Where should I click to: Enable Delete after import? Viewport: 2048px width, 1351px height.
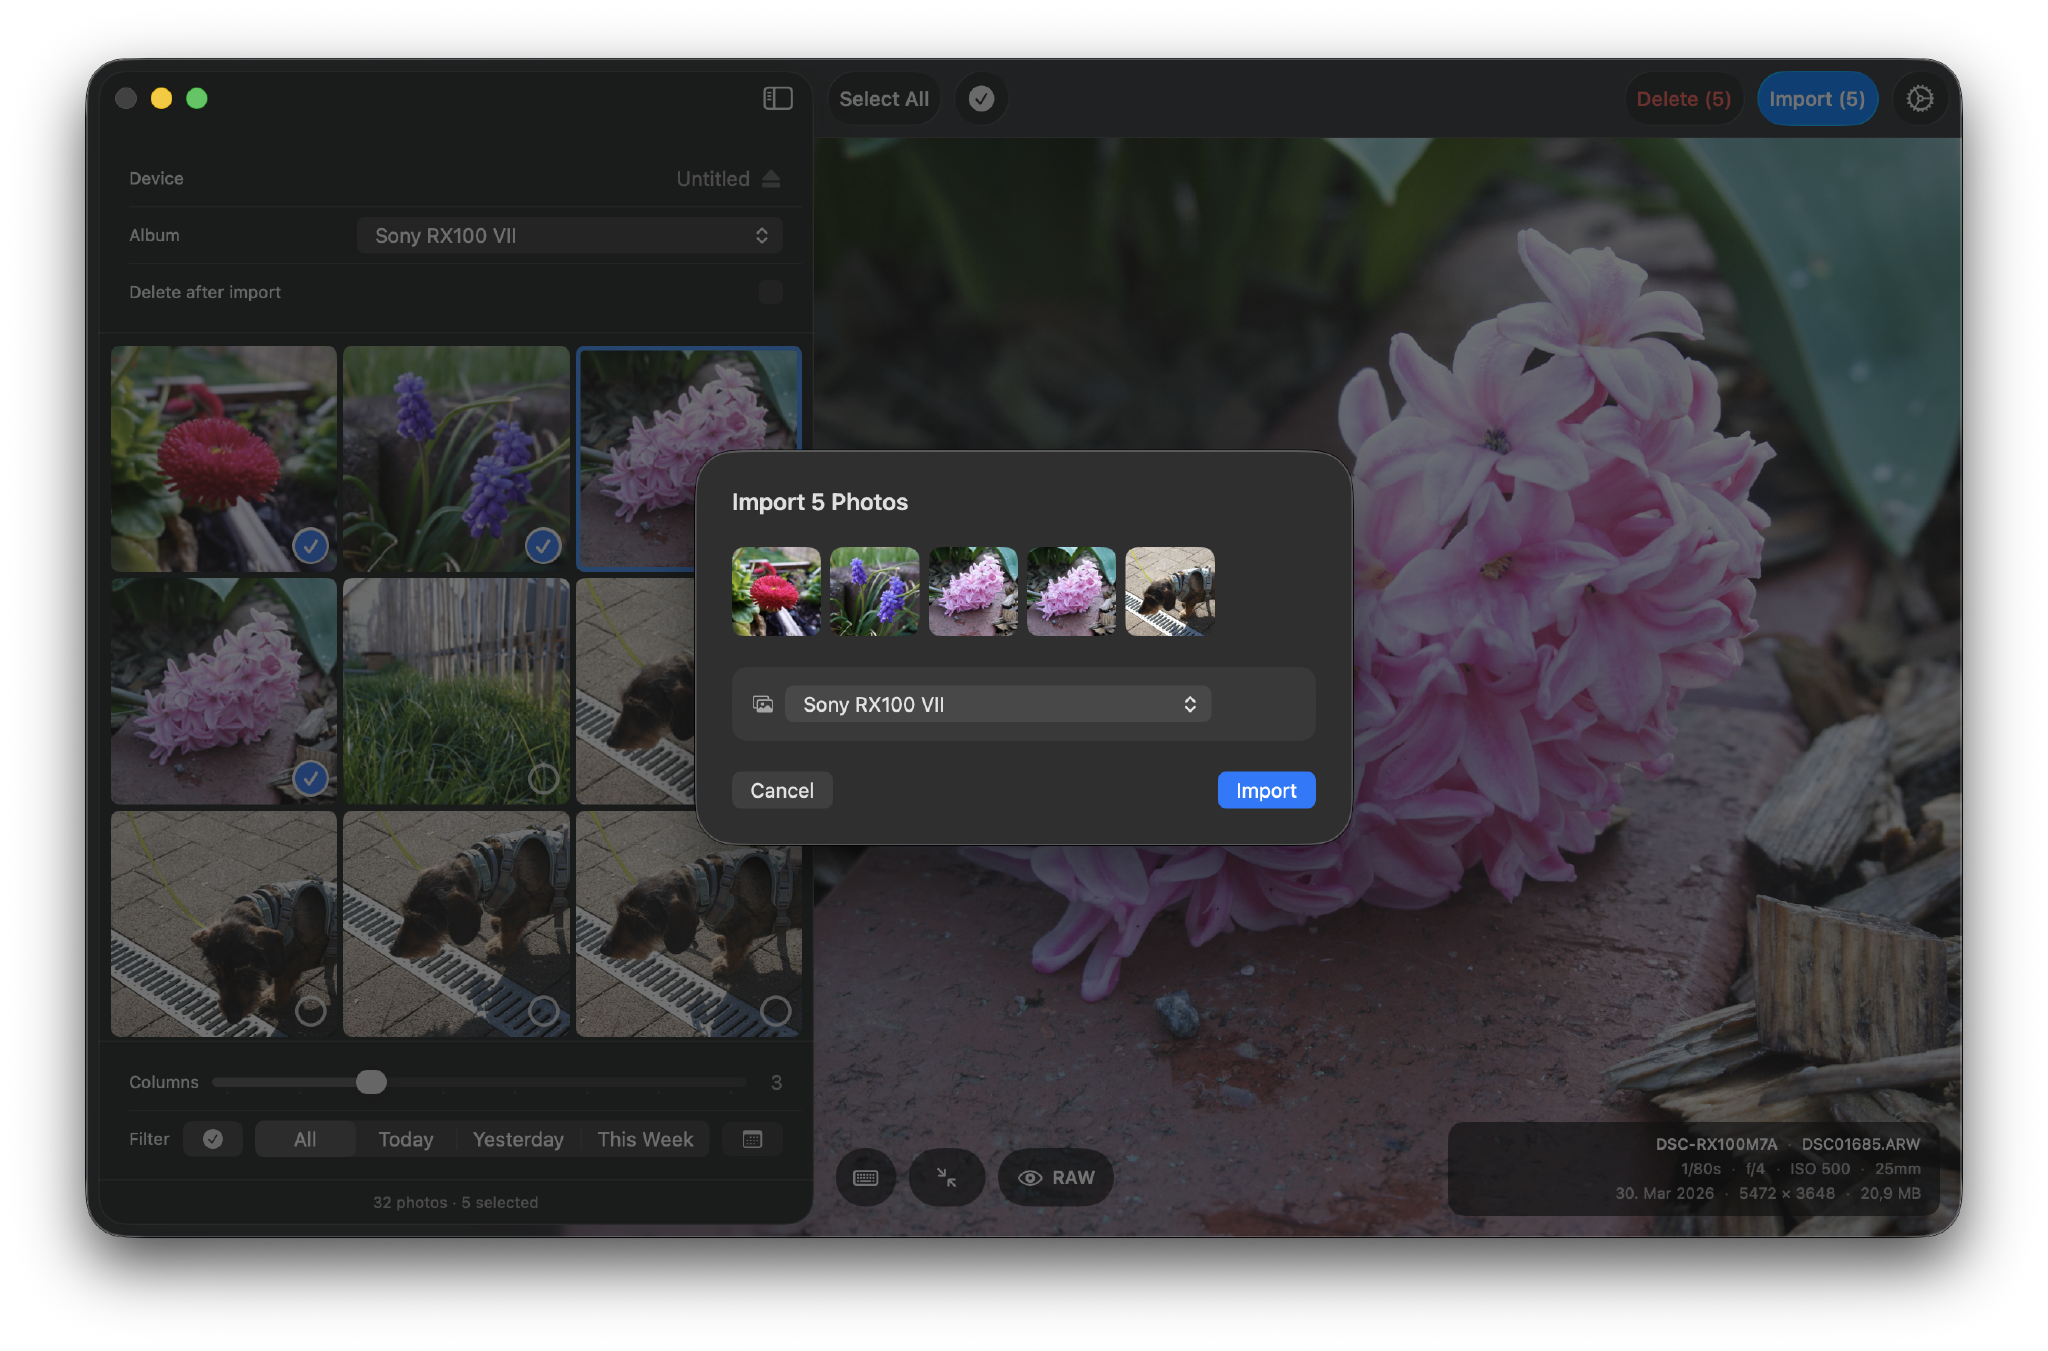click(770, 292)
